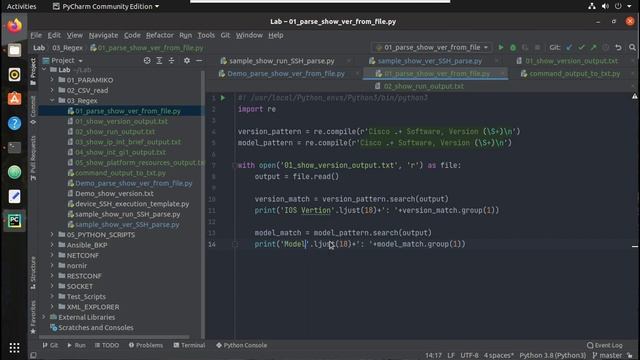This screenshot has width=640, height=360.
Task: Expand the 05_PYTHON_SCRIPTS folder
Action: [52, 235]
